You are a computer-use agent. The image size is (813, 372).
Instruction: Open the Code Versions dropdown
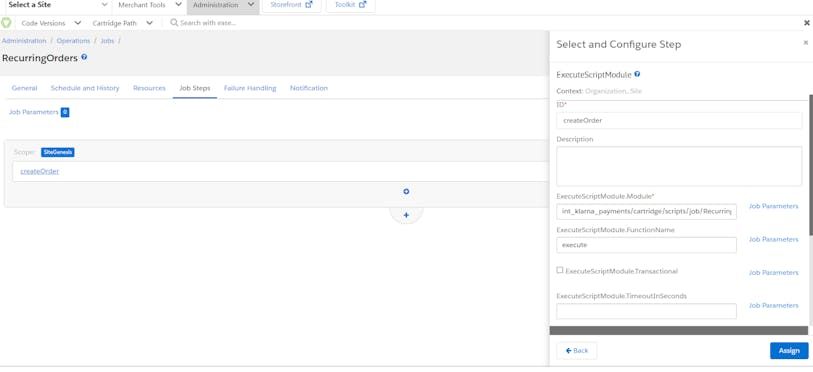click(51, 23)
